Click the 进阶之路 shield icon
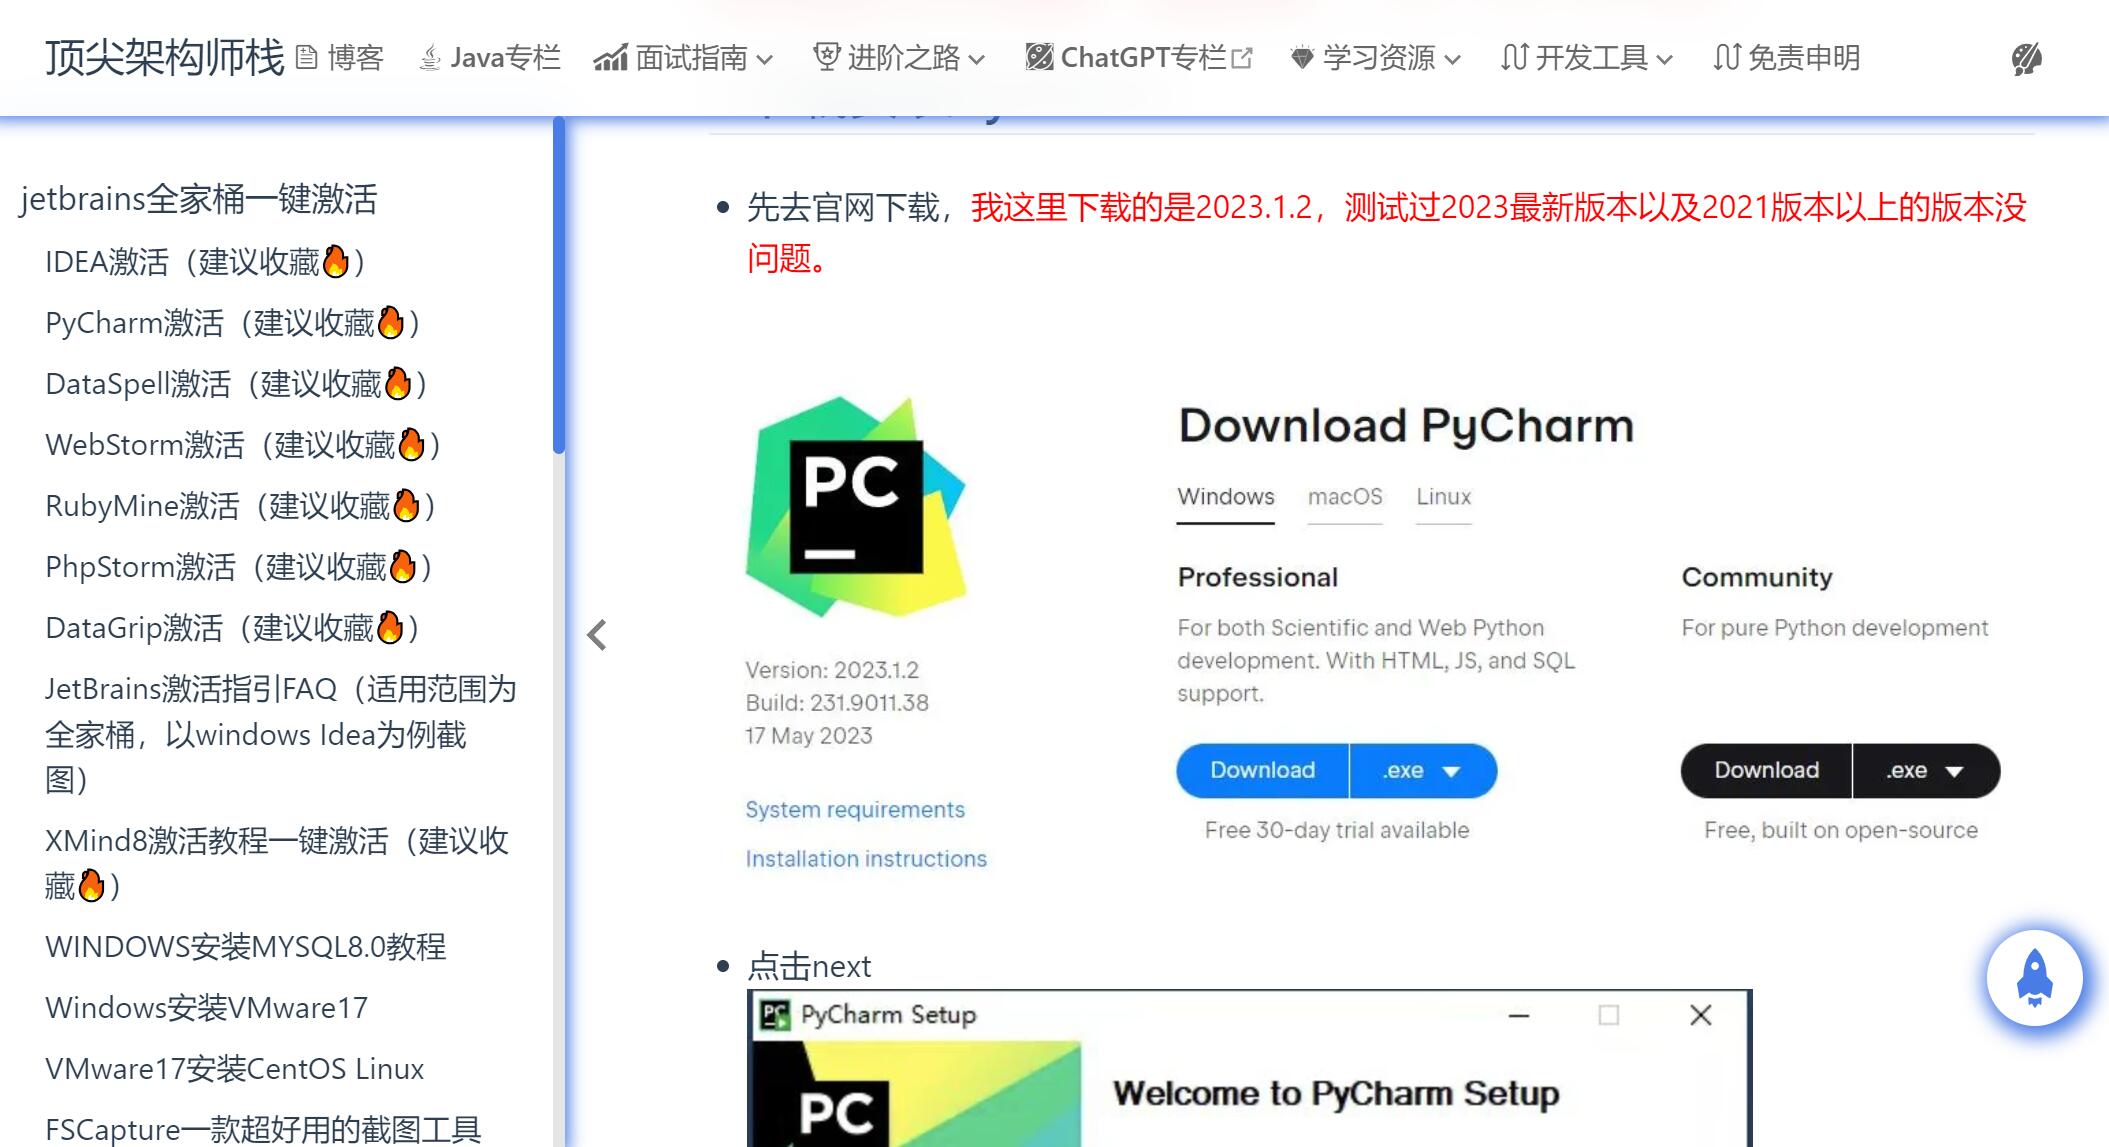The width and height of the screenshot is (2109, 1147). [x=826, y=58]
